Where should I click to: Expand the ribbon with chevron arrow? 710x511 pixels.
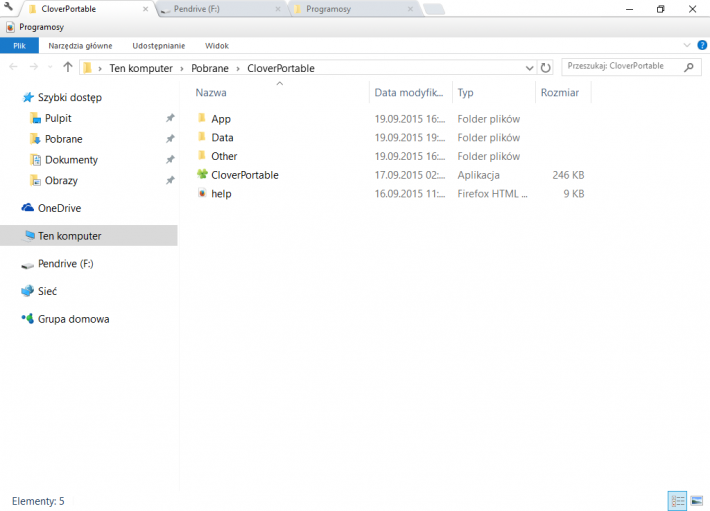tap(686, 45)
